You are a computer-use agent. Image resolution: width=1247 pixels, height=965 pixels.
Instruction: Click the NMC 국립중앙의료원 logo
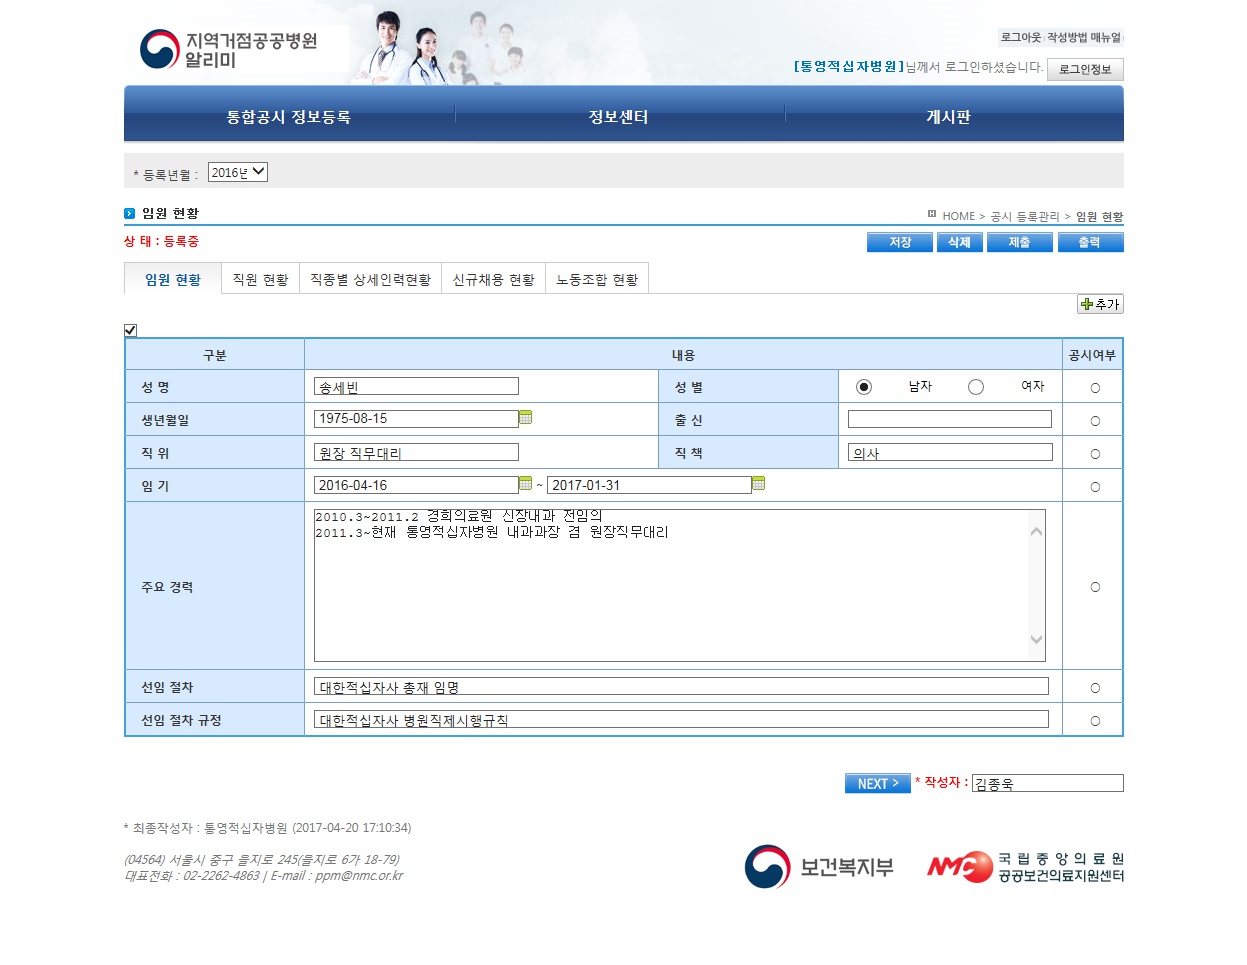[1025, 867]
